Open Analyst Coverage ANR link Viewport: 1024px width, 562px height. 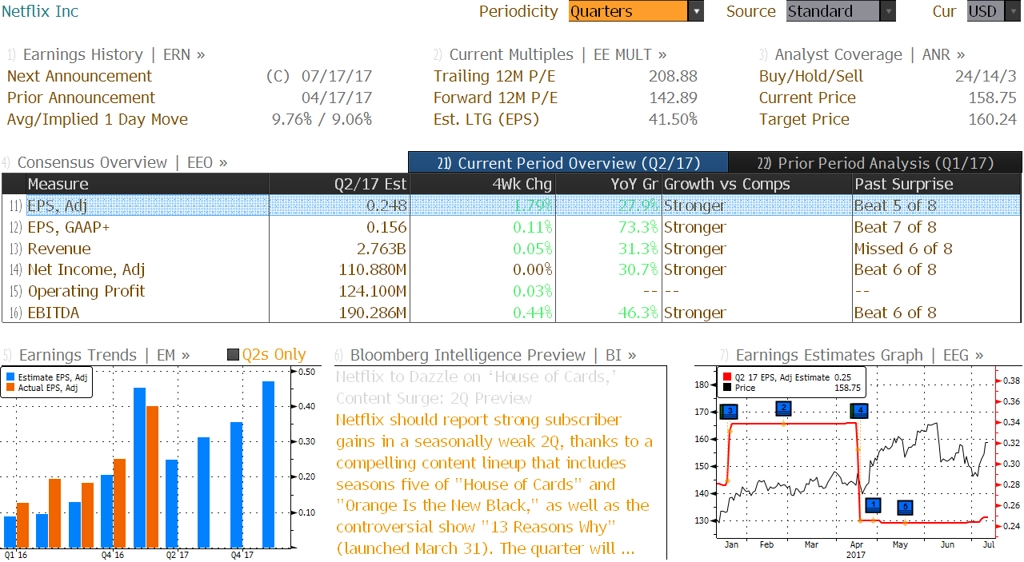(870, 54)
